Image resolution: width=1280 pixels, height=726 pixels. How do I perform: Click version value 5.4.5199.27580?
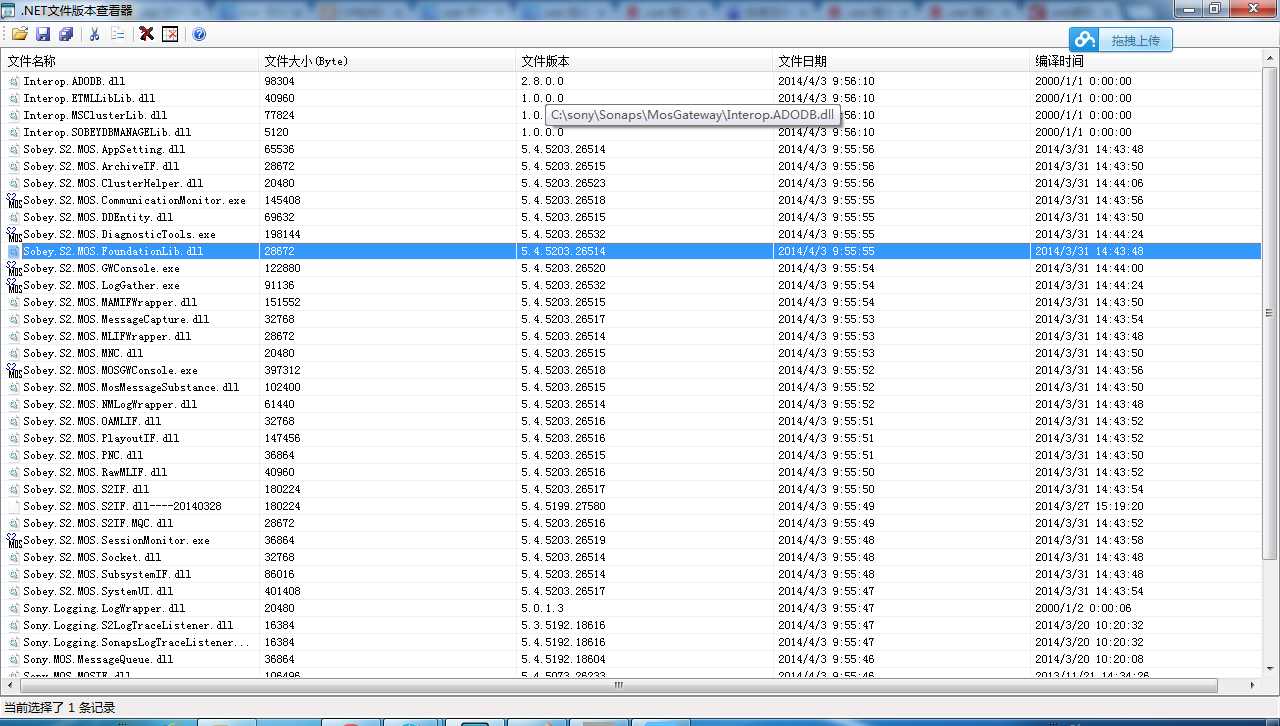(x=563, y=506)
